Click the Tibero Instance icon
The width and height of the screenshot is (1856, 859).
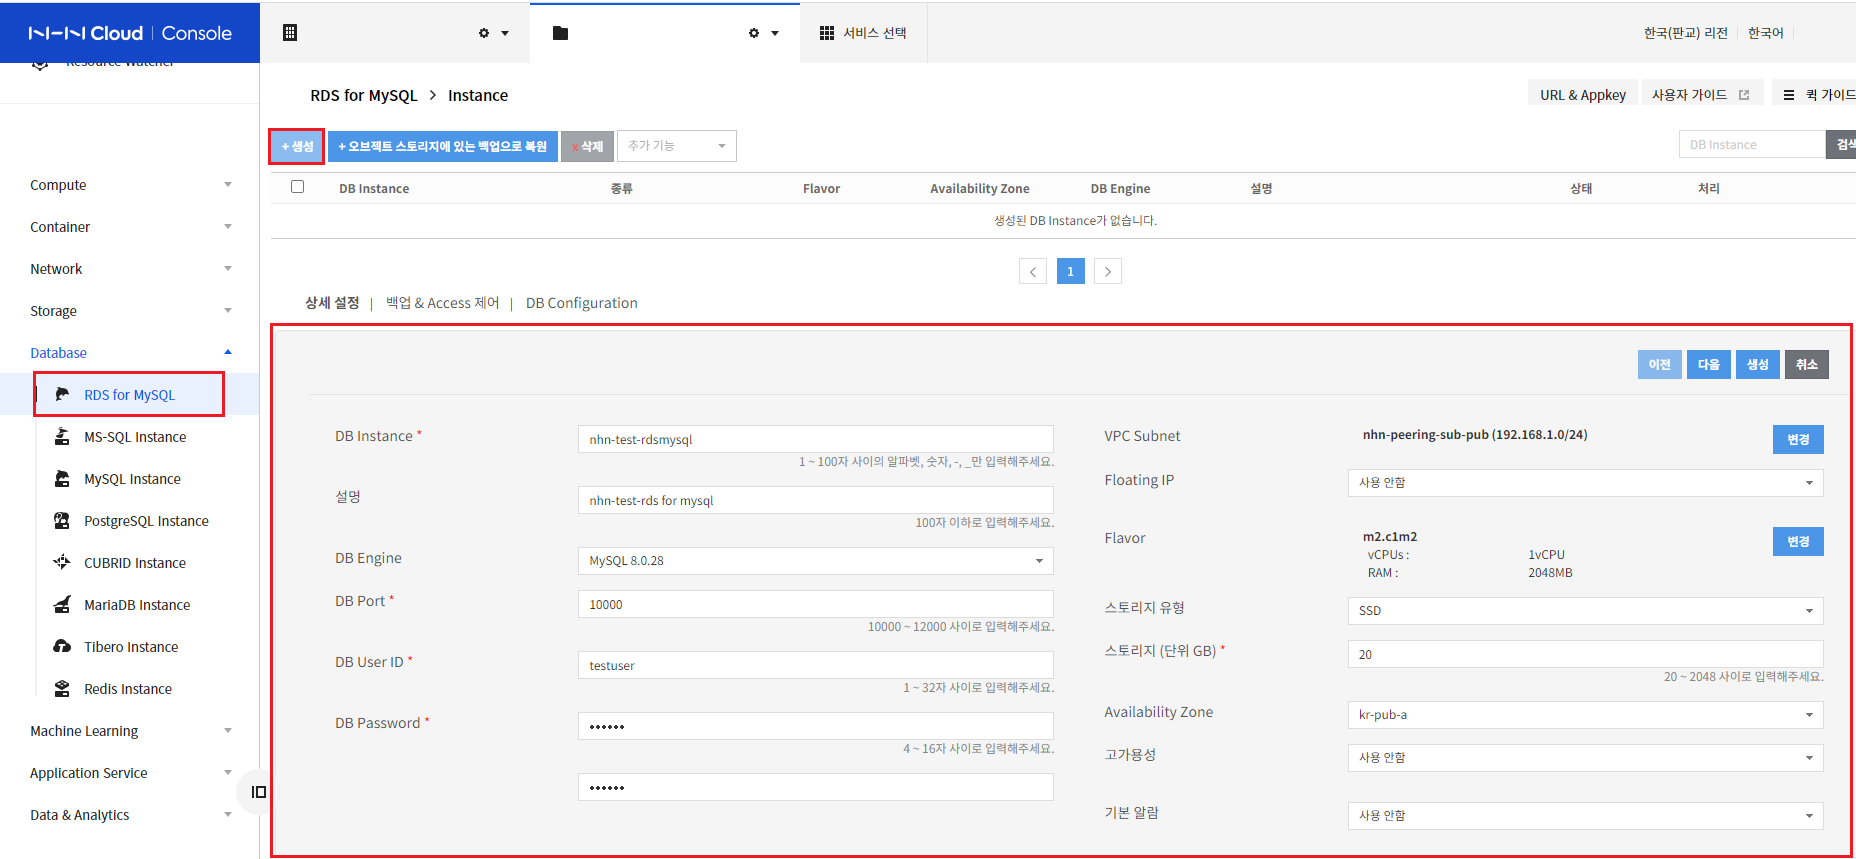coord(62,646)
